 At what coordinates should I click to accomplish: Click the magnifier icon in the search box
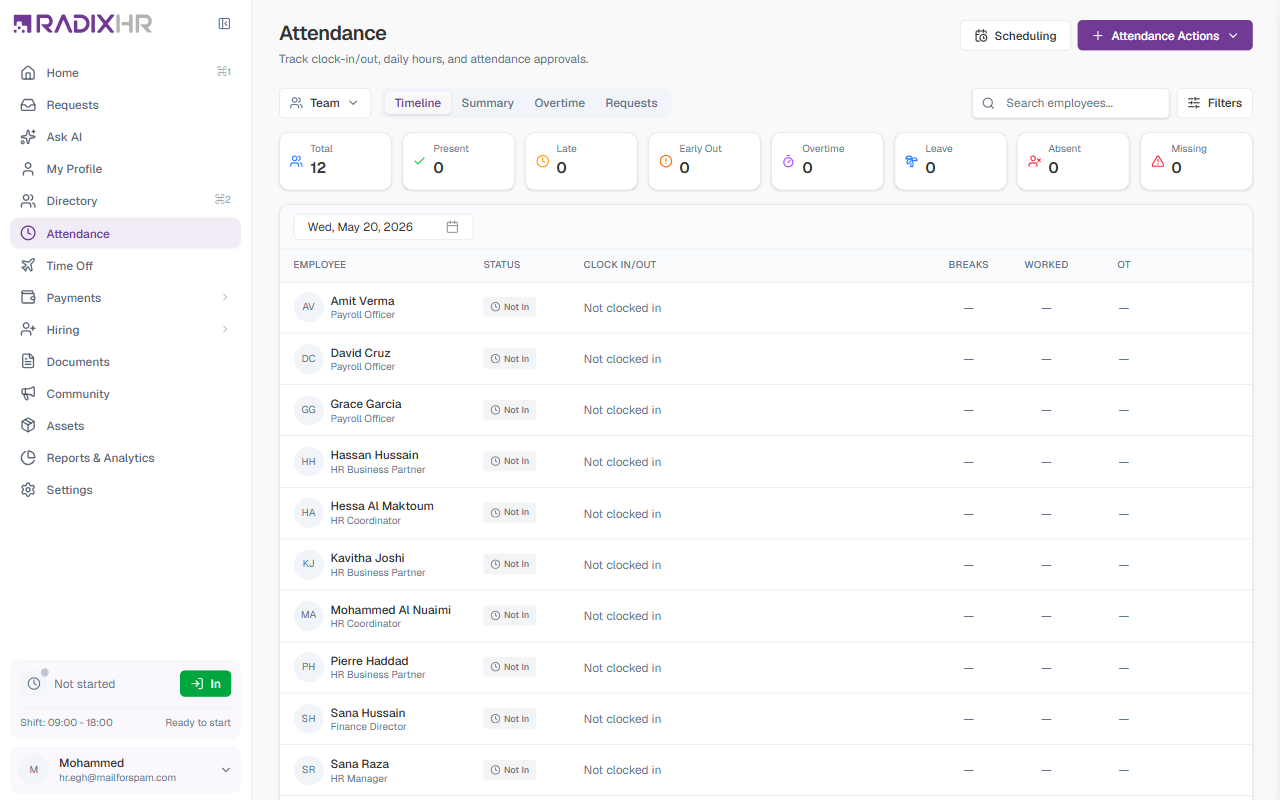(x=988, y=103)
